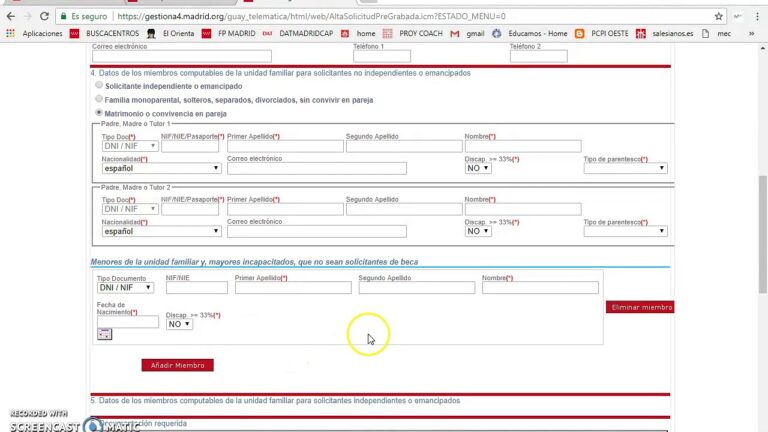The height and width of the screenshot is (432, 768).
Task: Focus the NIF/NIE field in Menores section
Action: pyautogui.click(x=196, y=288)
